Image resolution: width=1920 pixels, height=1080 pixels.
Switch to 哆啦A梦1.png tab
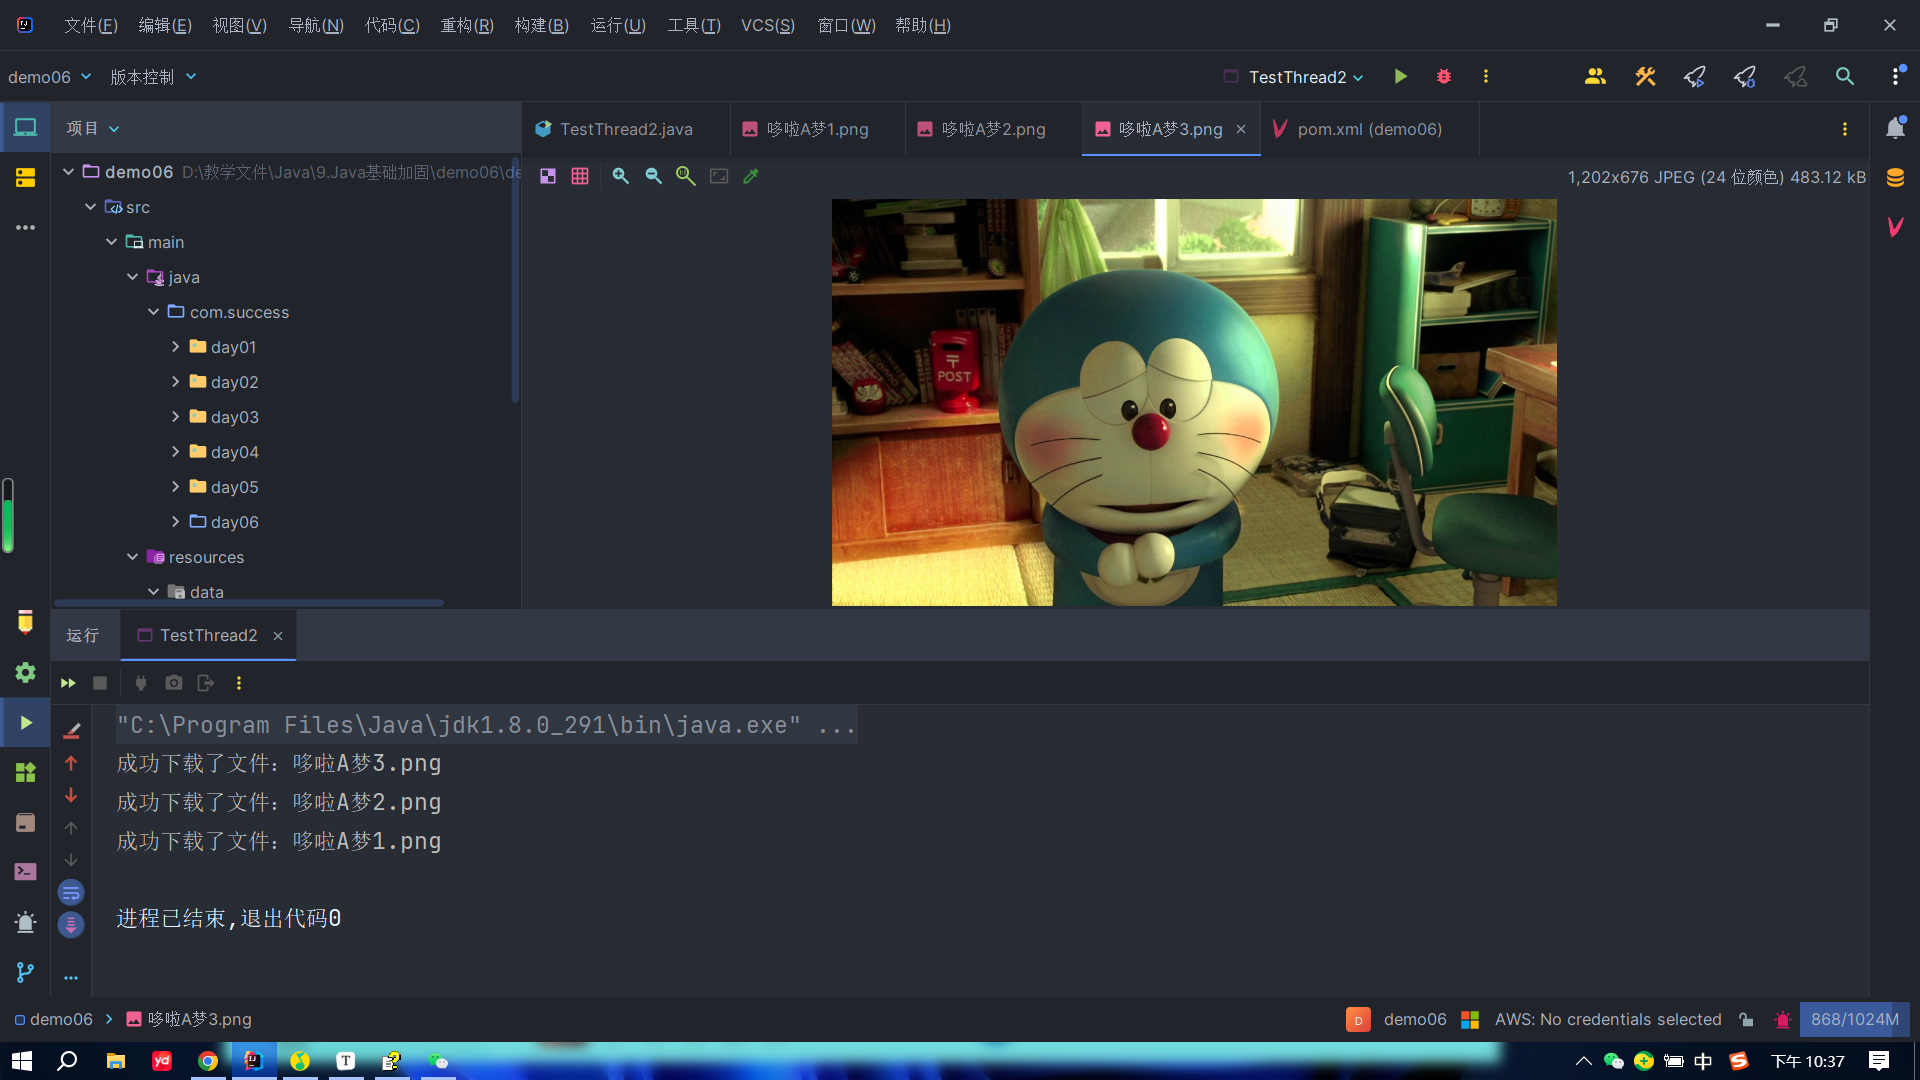point(816,129)
